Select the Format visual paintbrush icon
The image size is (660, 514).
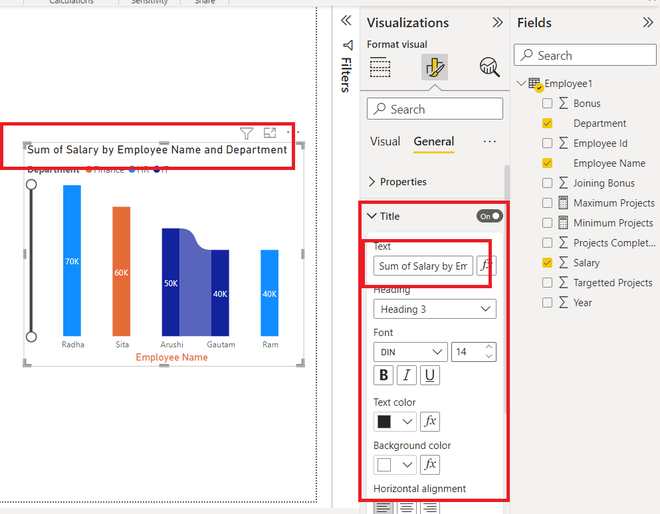pos(434,67)
